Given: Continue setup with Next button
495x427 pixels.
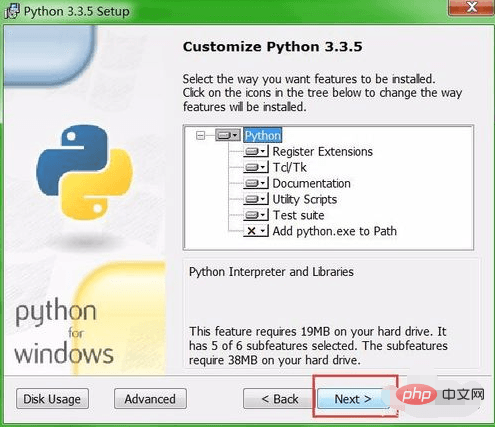Looking at the screenshot, I should [x=353, y=399].
